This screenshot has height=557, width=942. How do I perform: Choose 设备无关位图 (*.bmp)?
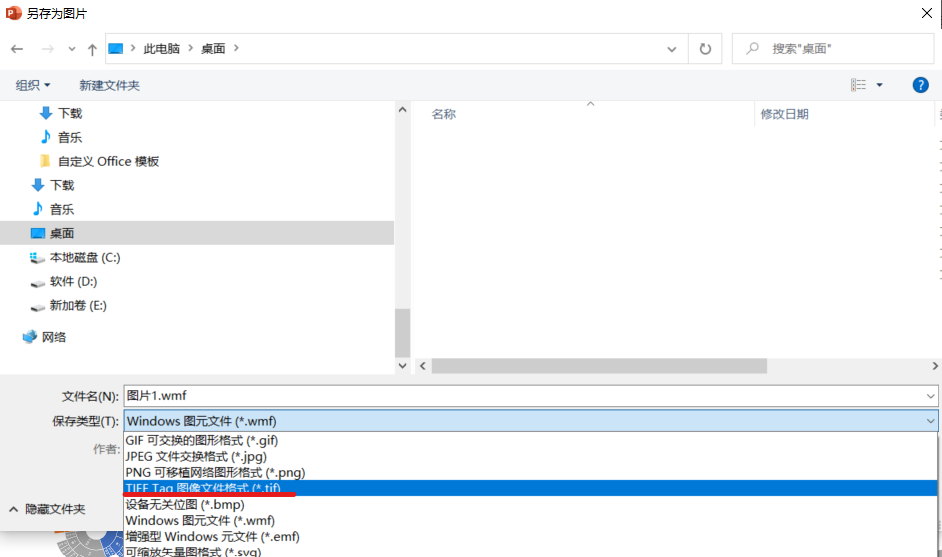(530, 504)
